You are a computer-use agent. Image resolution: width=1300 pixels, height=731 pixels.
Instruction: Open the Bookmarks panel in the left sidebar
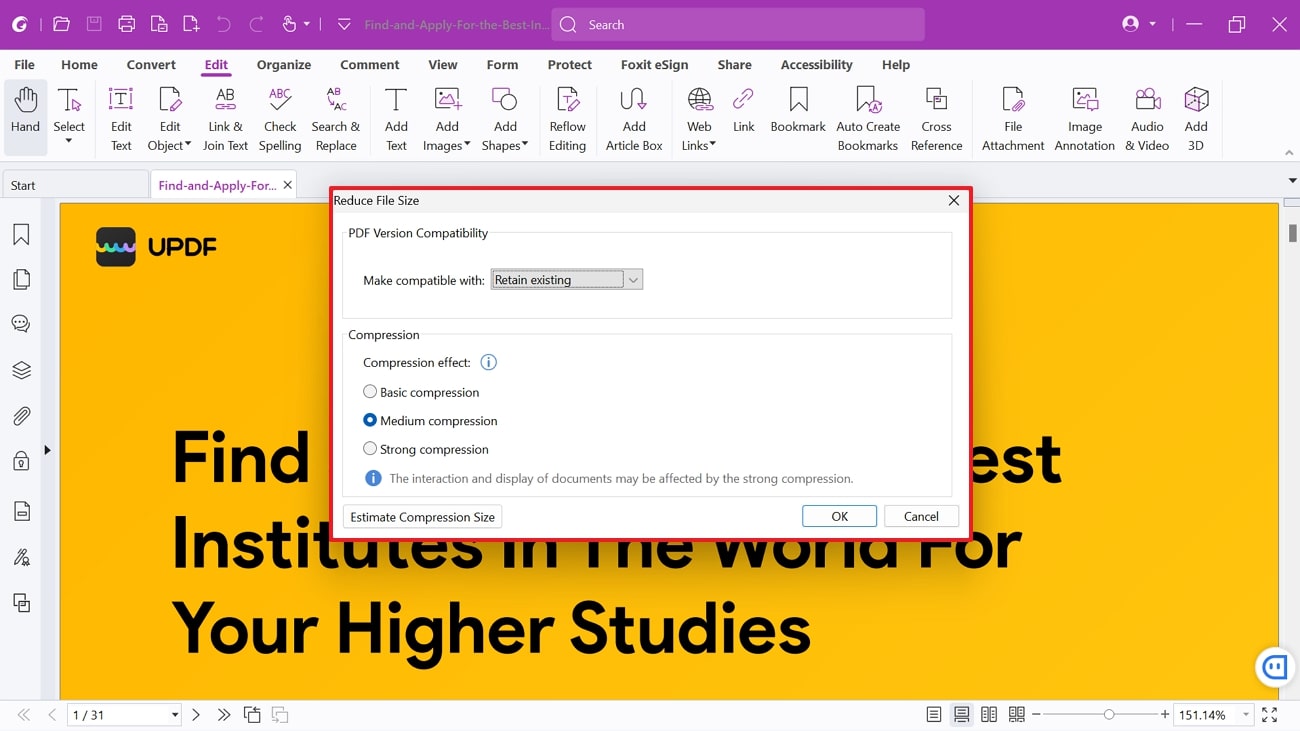click(21, 233)
